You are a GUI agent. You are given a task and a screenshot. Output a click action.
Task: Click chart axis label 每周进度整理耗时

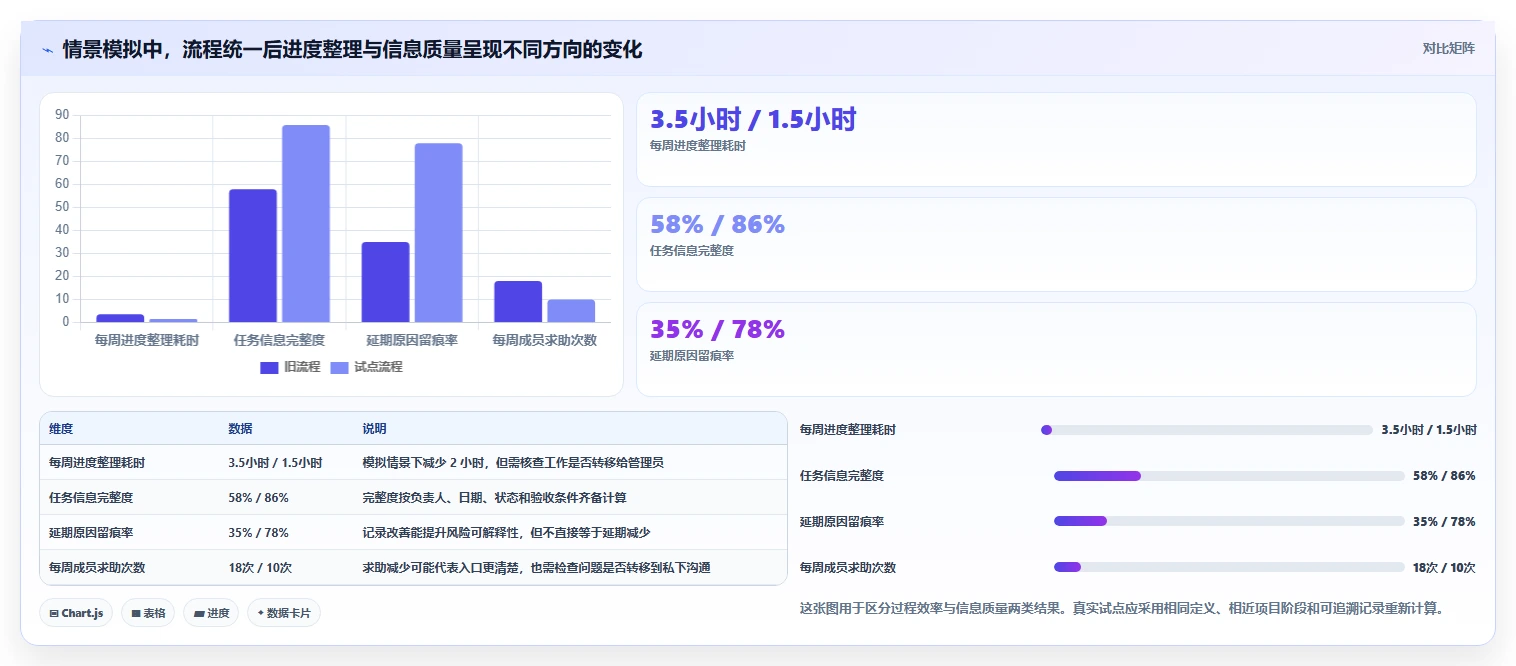pos(147,340)
